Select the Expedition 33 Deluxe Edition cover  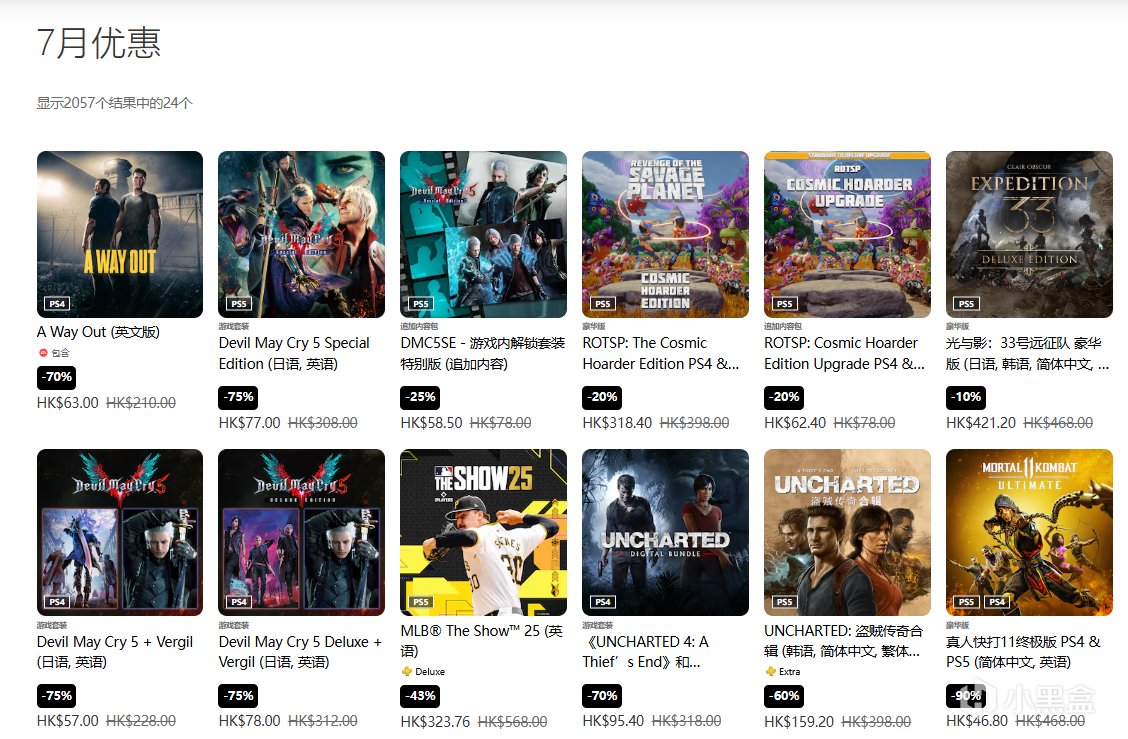tap(1029, 234)
